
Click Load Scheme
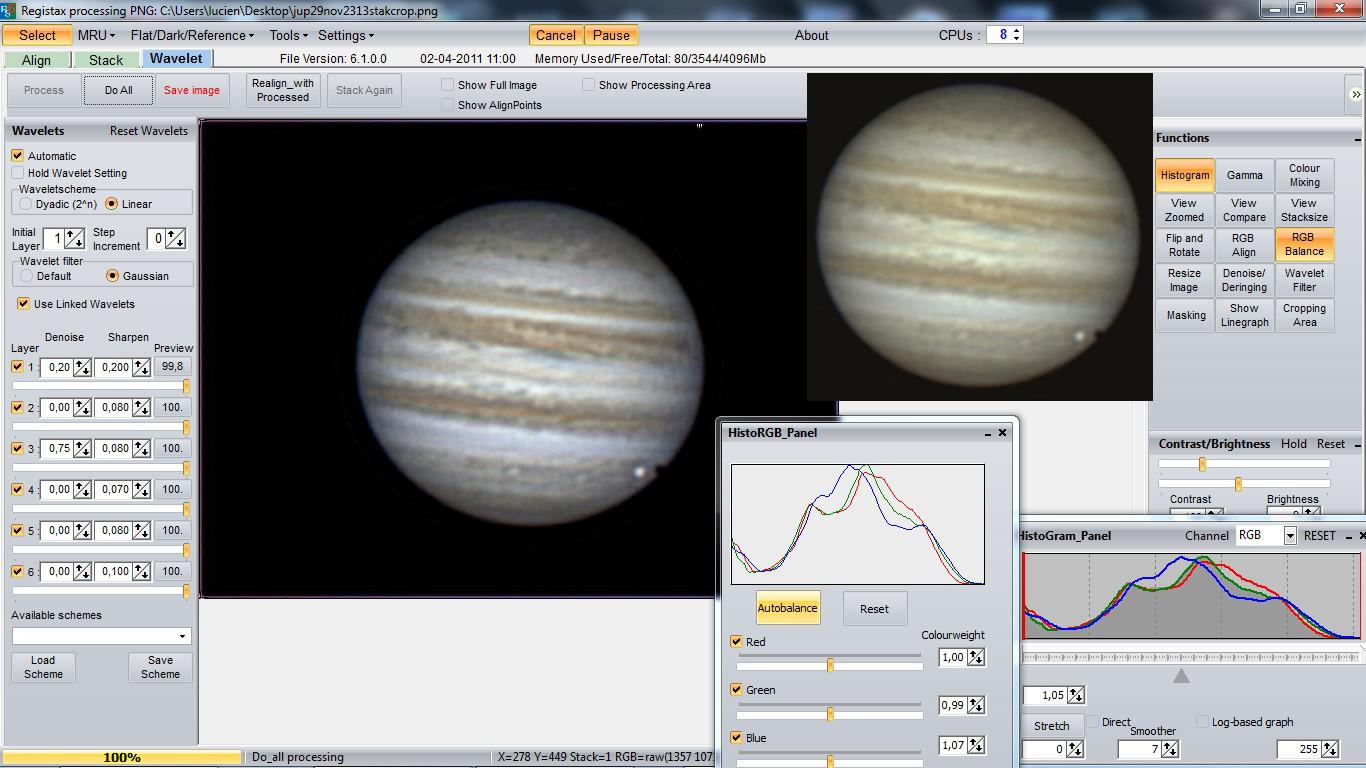pyautogui.click(x=43, y=667)
